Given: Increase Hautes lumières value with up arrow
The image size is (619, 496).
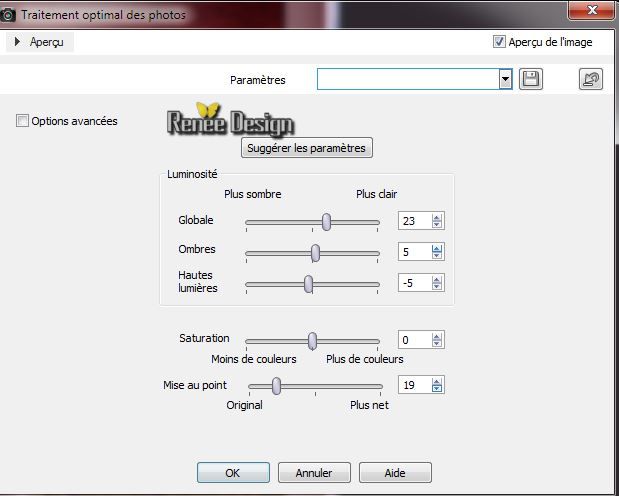Looking at the screenshot, I should click(437, 279).
